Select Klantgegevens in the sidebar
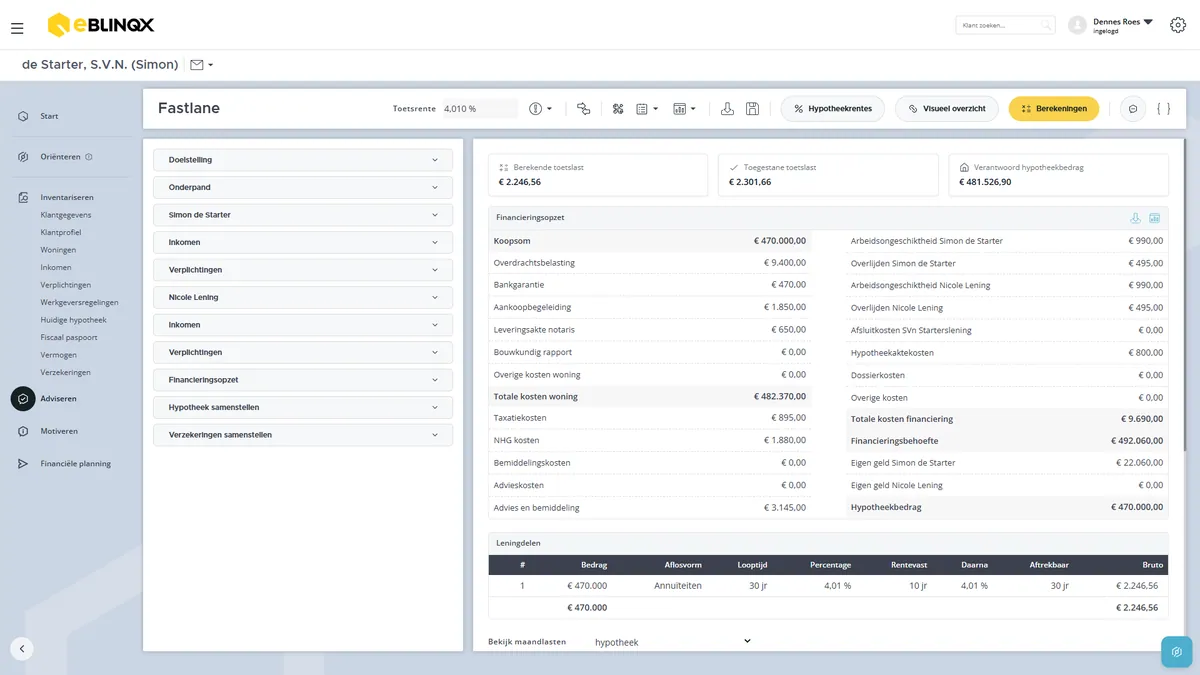The image size is (1200, 675). coord(66,215)
